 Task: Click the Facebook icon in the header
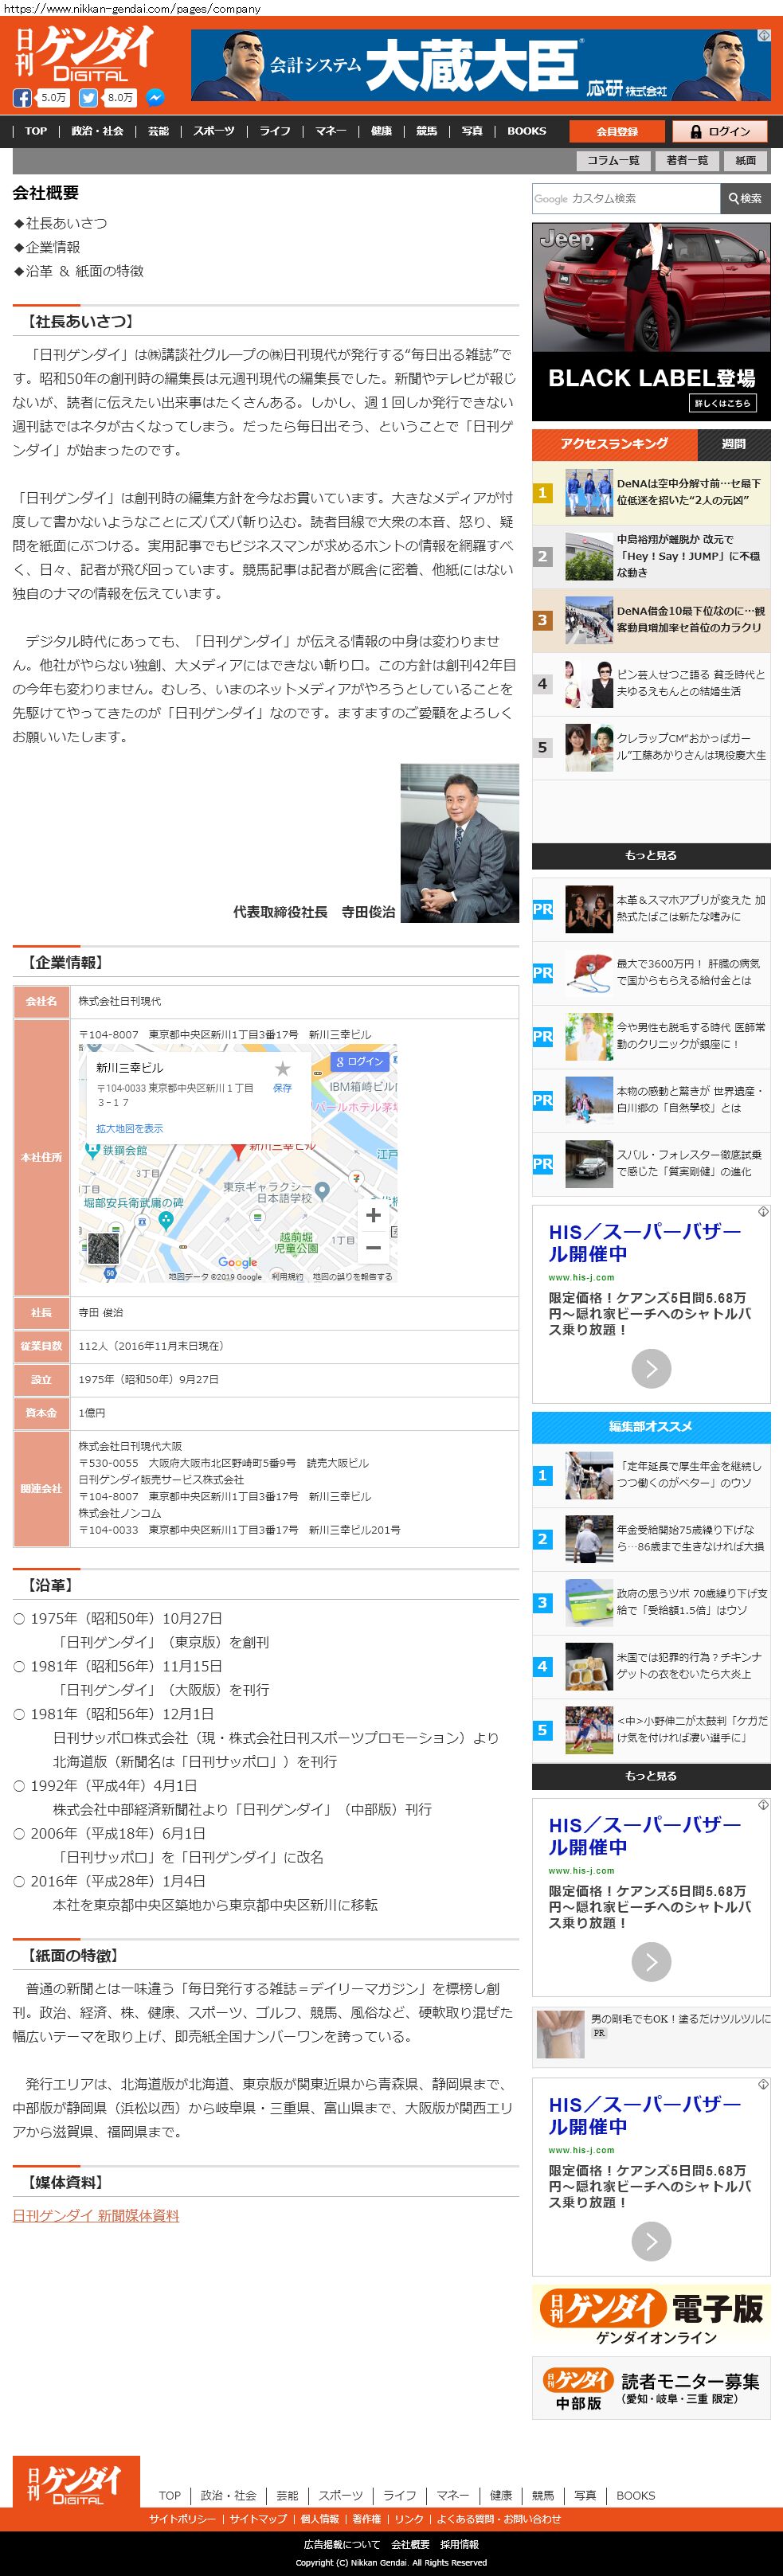pos(22,98)
